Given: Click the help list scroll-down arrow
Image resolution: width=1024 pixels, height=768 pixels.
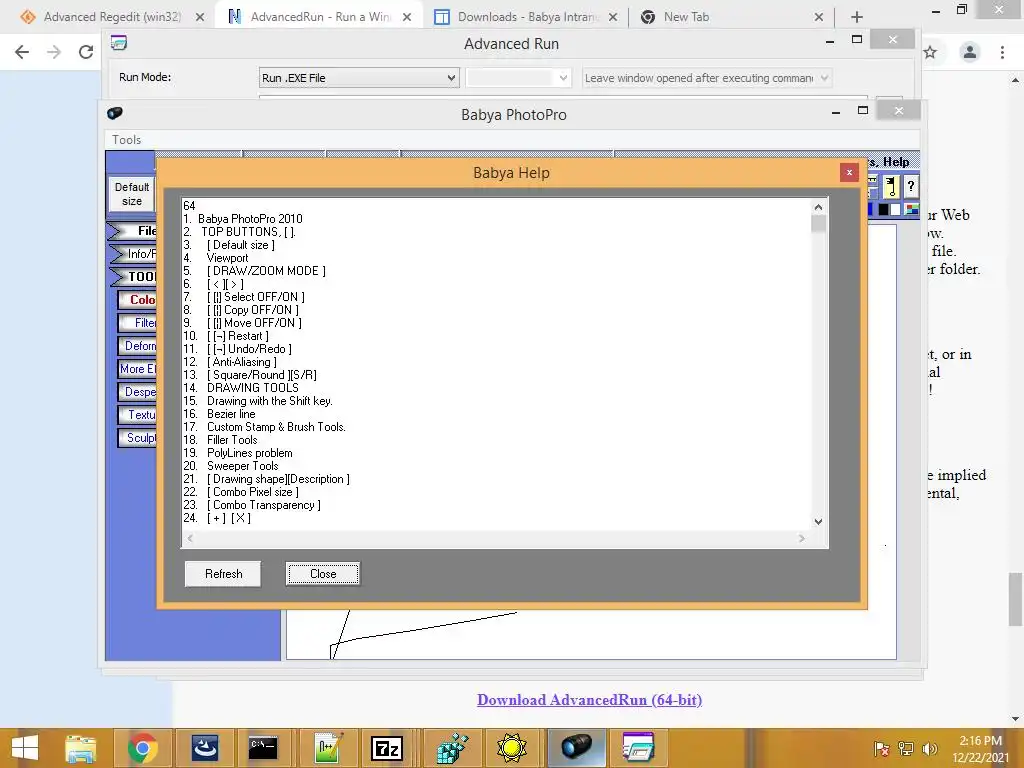Looking at the screenshot, I should pyautogui.click(x=818, y=521).
